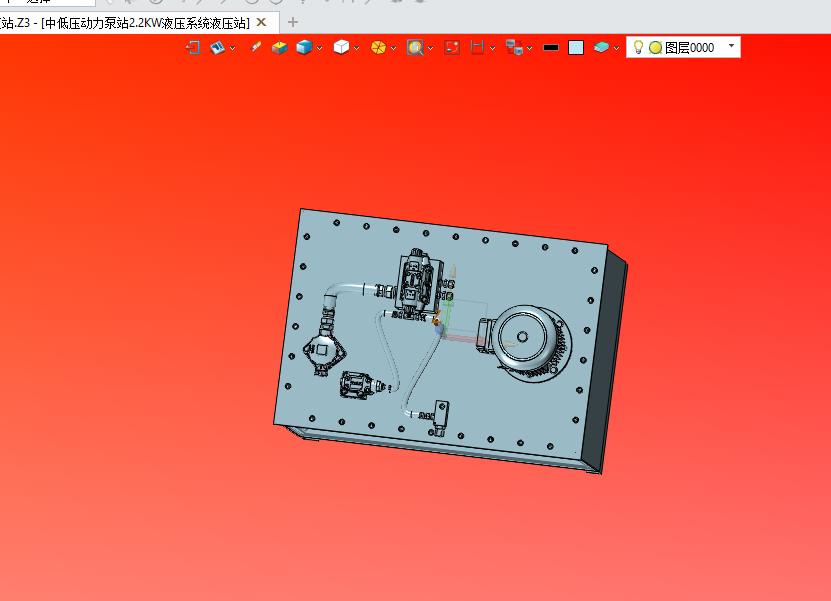Click the black line color swatch
The height and width of the screenshot is (601, 831).
(551, 48)
